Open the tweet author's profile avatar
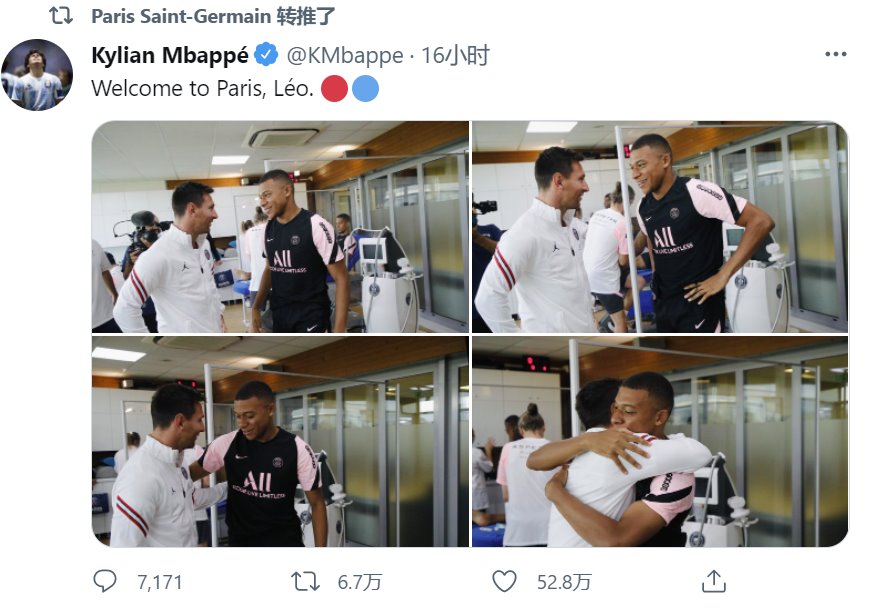This screenshot has width=874, height=609. click(37, 75)
